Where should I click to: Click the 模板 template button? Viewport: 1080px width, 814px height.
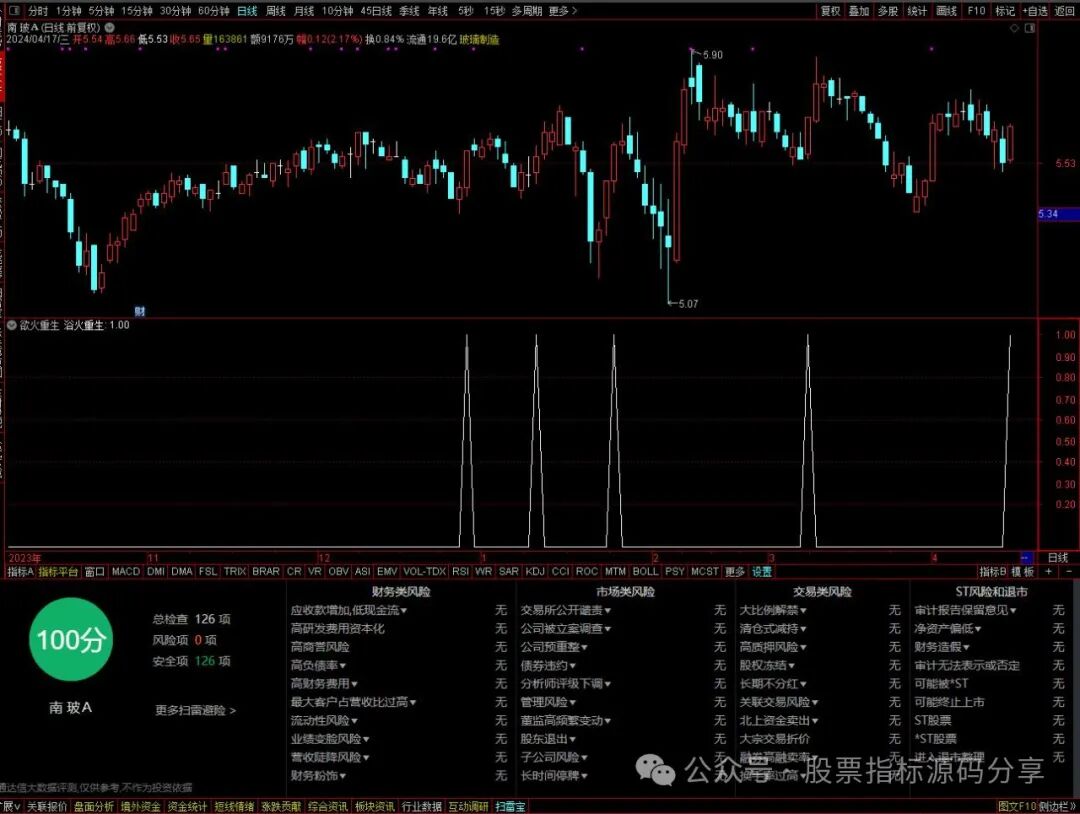[1023, 572]
